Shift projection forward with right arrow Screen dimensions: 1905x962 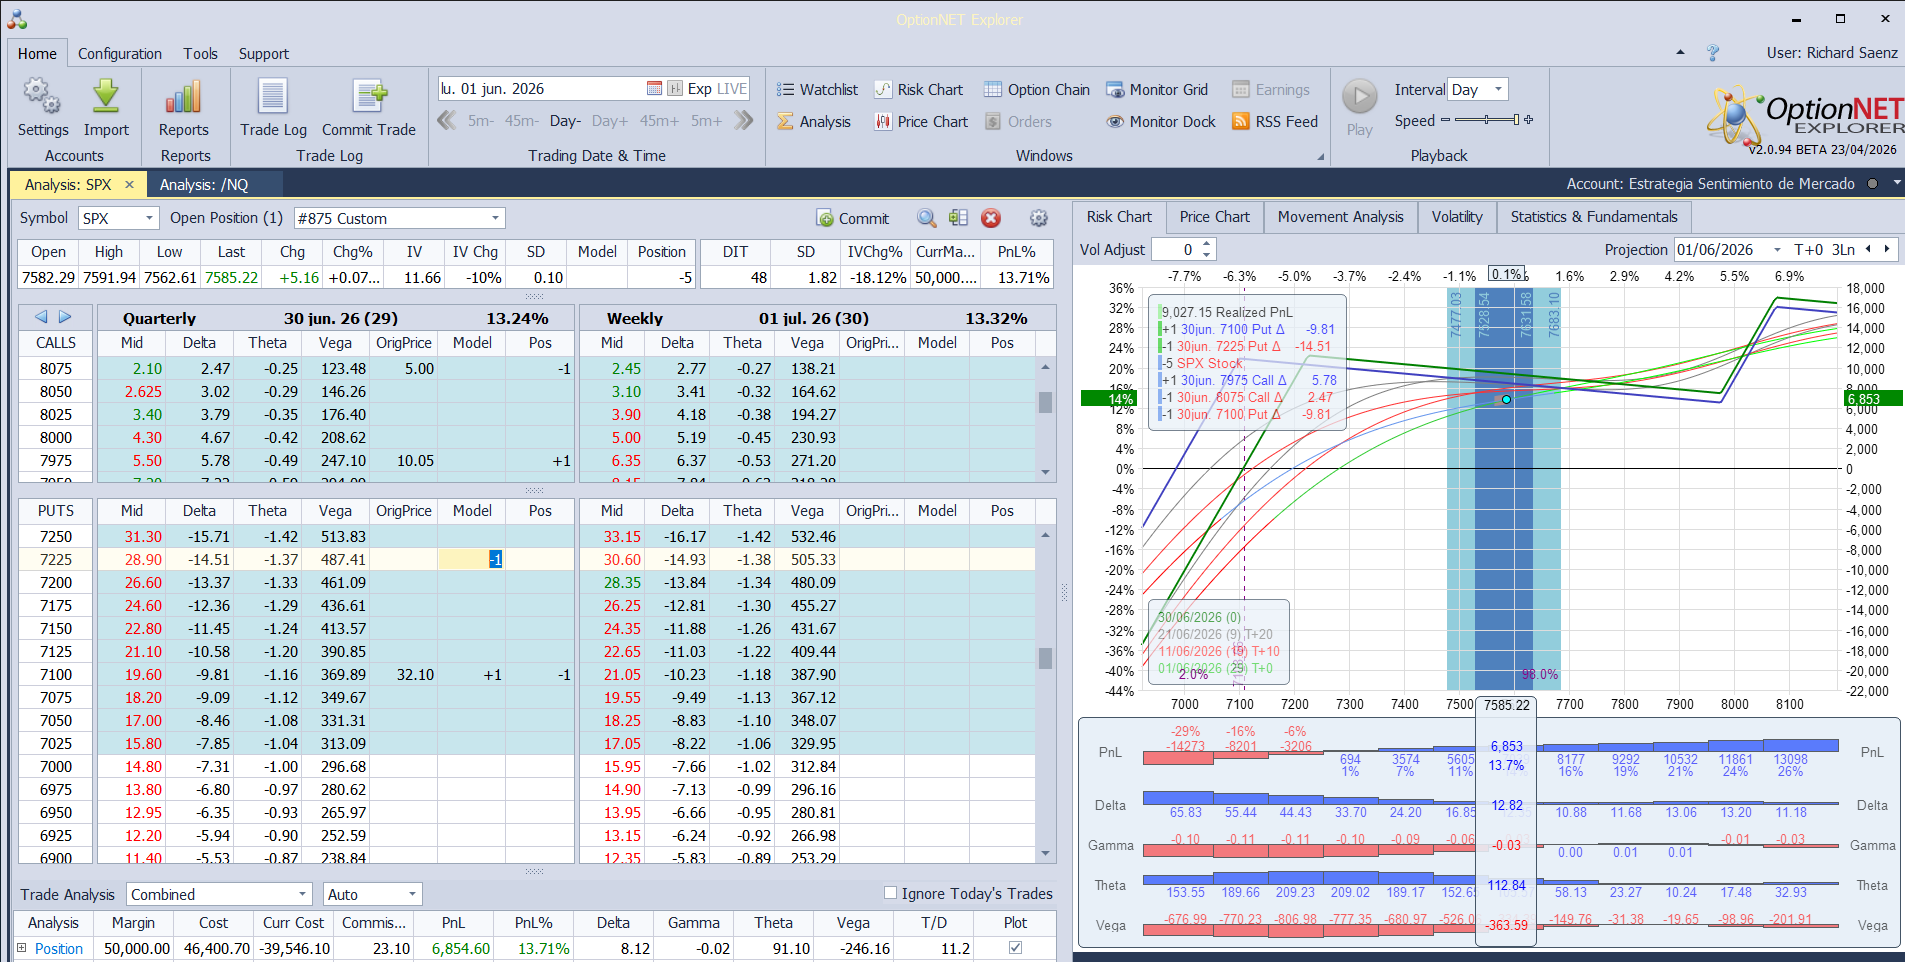(x=1887, y=249)
